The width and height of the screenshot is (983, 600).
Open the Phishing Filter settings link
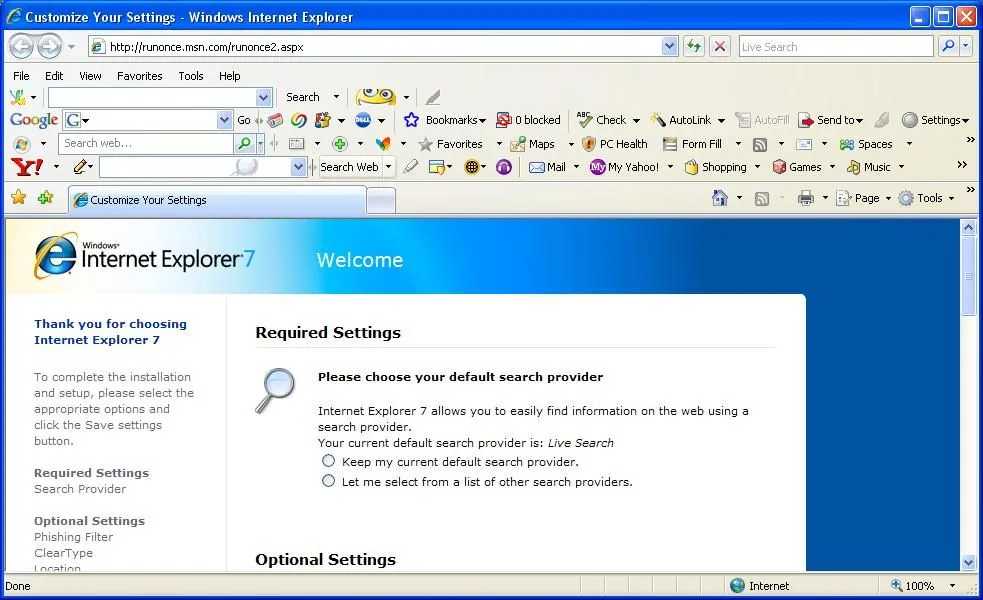click(73, 537)
